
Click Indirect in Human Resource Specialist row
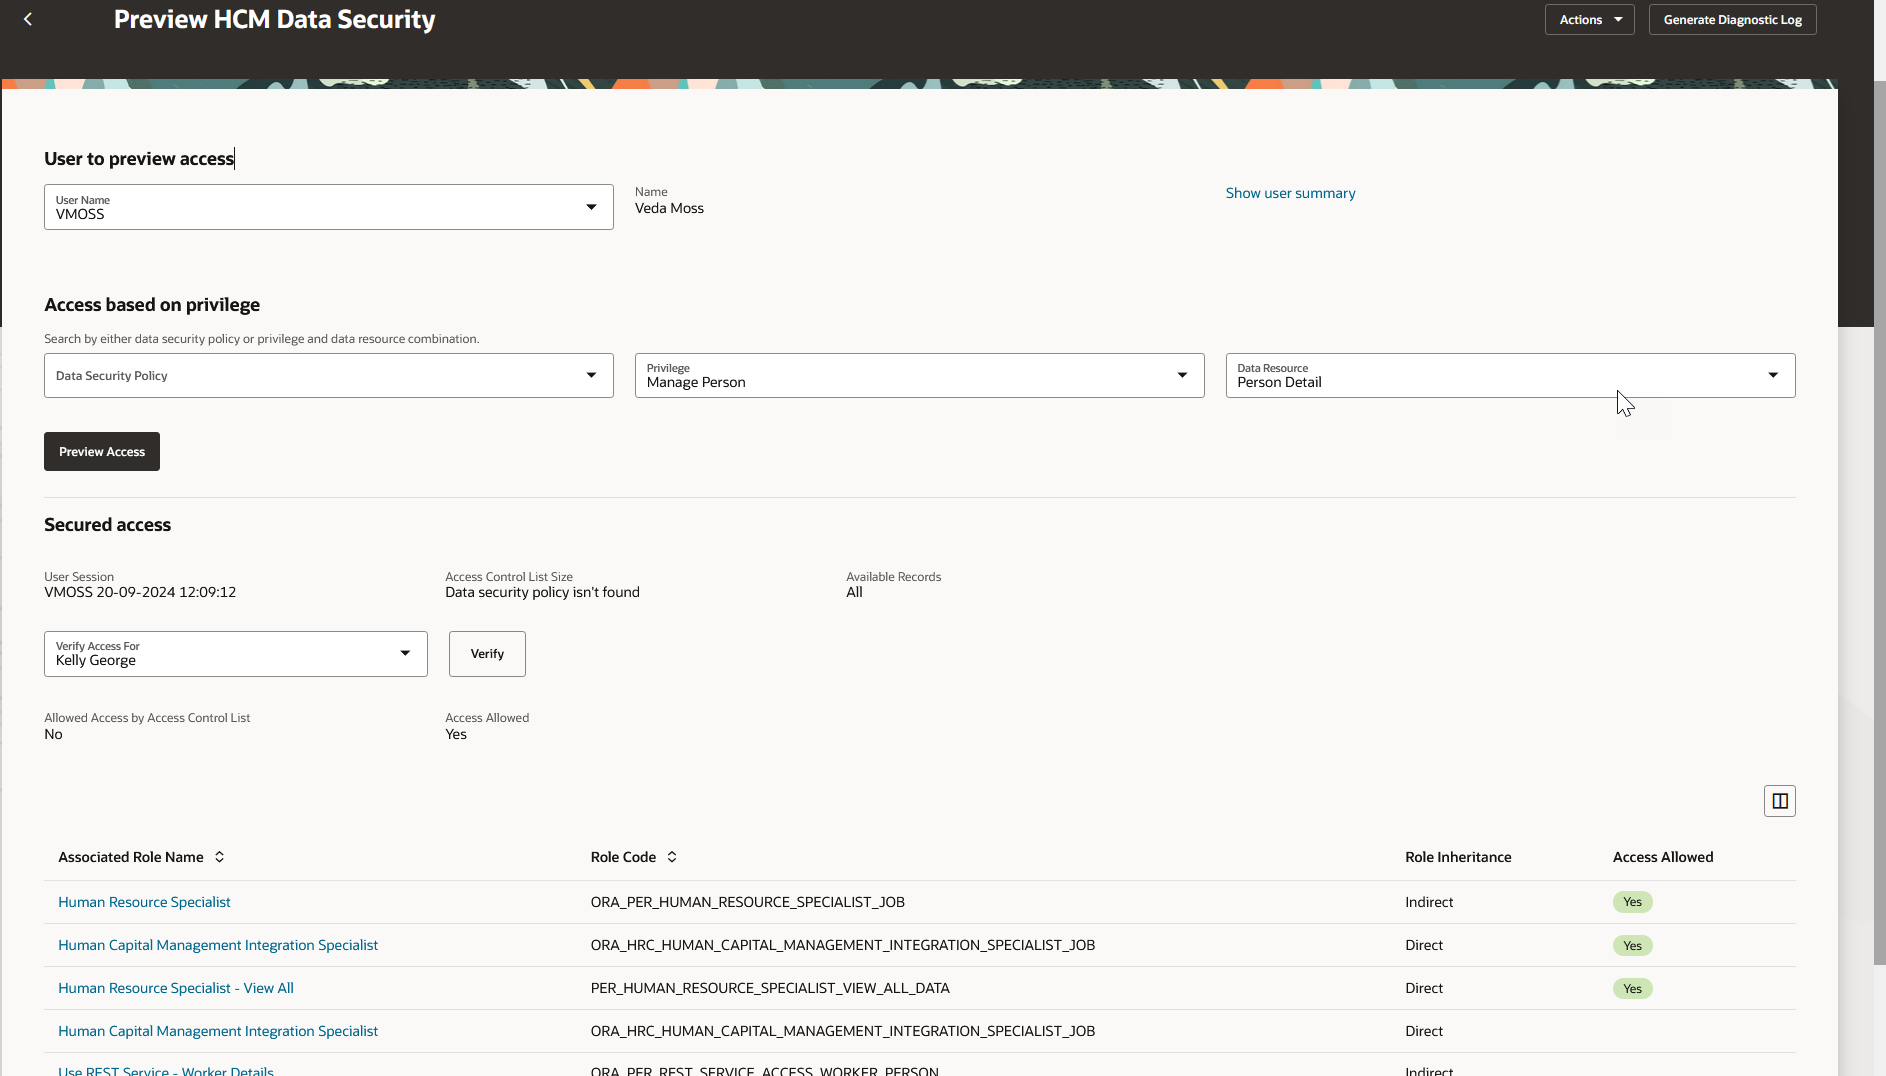(x=1429, y=902)
